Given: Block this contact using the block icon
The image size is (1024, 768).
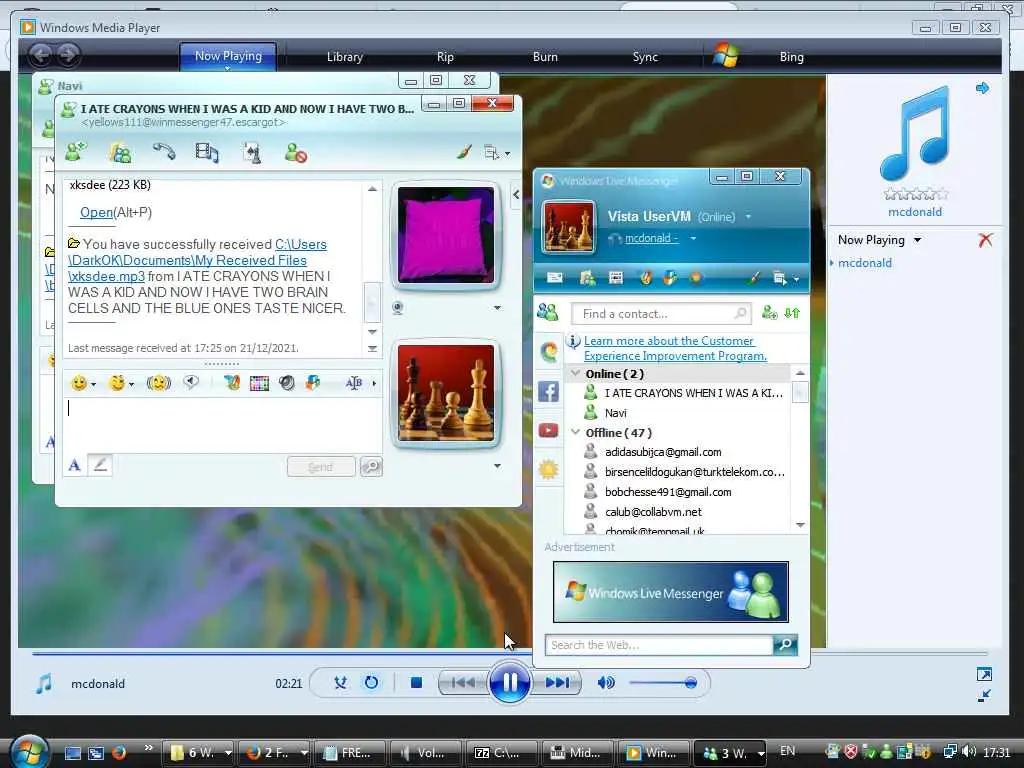Looking at the screenshot, I should click(296, 153).
